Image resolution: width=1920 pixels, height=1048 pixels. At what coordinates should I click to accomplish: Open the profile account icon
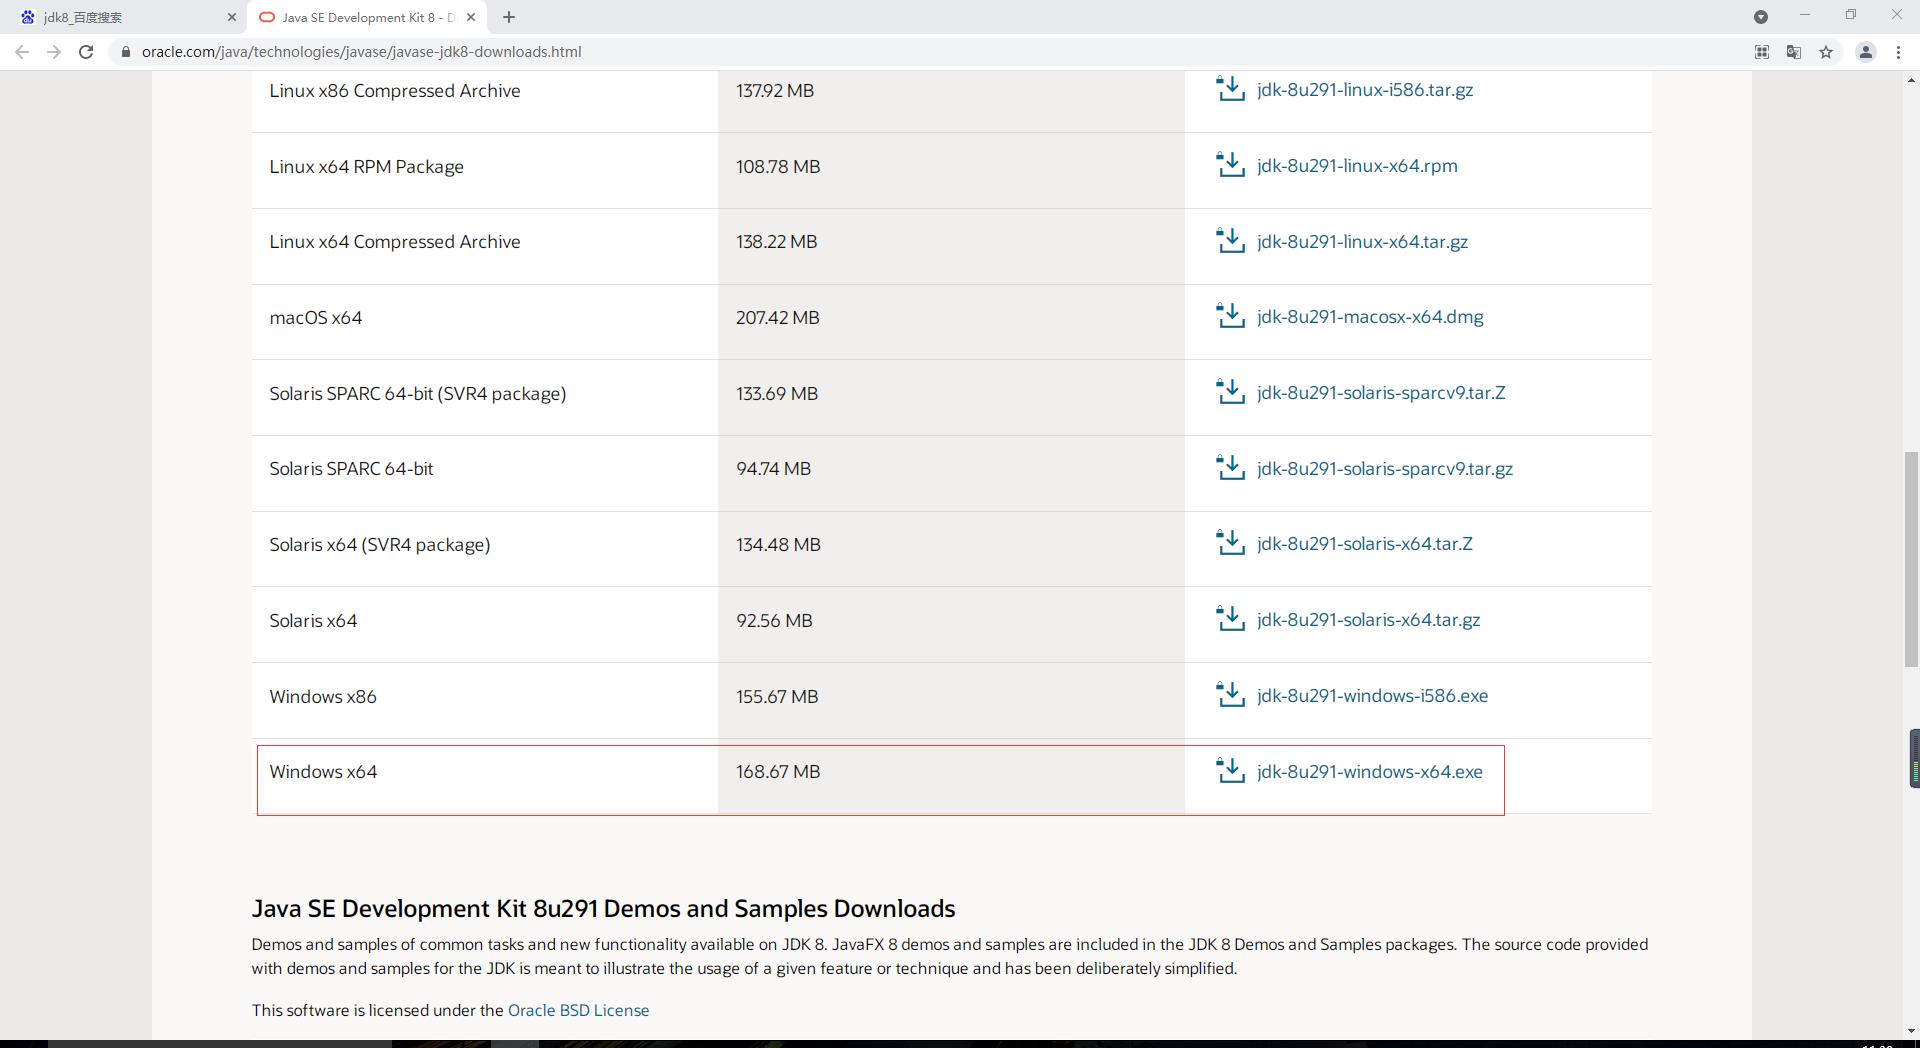coord(1865,52)
